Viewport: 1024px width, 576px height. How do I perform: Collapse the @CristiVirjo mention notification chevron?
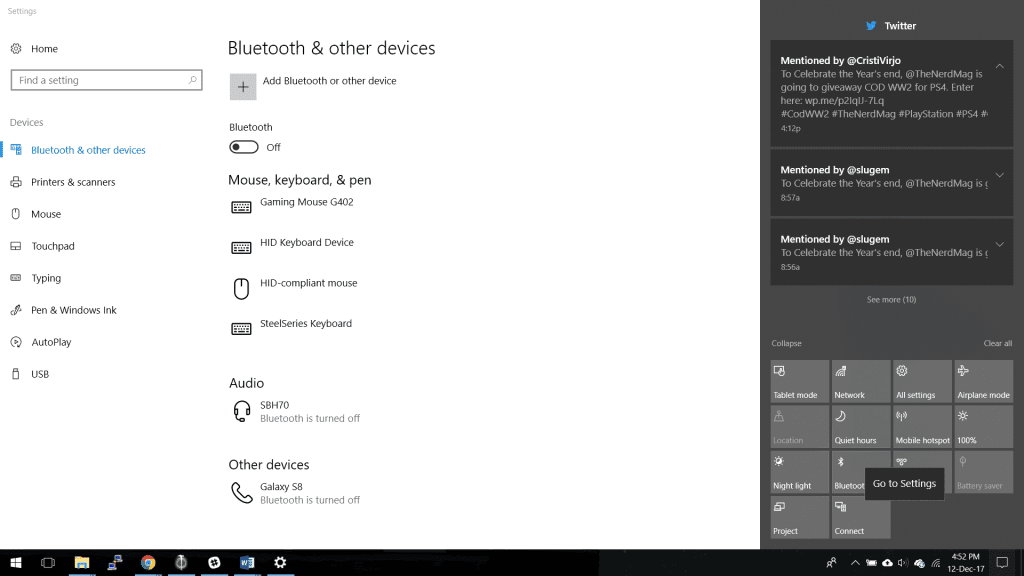pyautogui.click(x=1000, y=66)
